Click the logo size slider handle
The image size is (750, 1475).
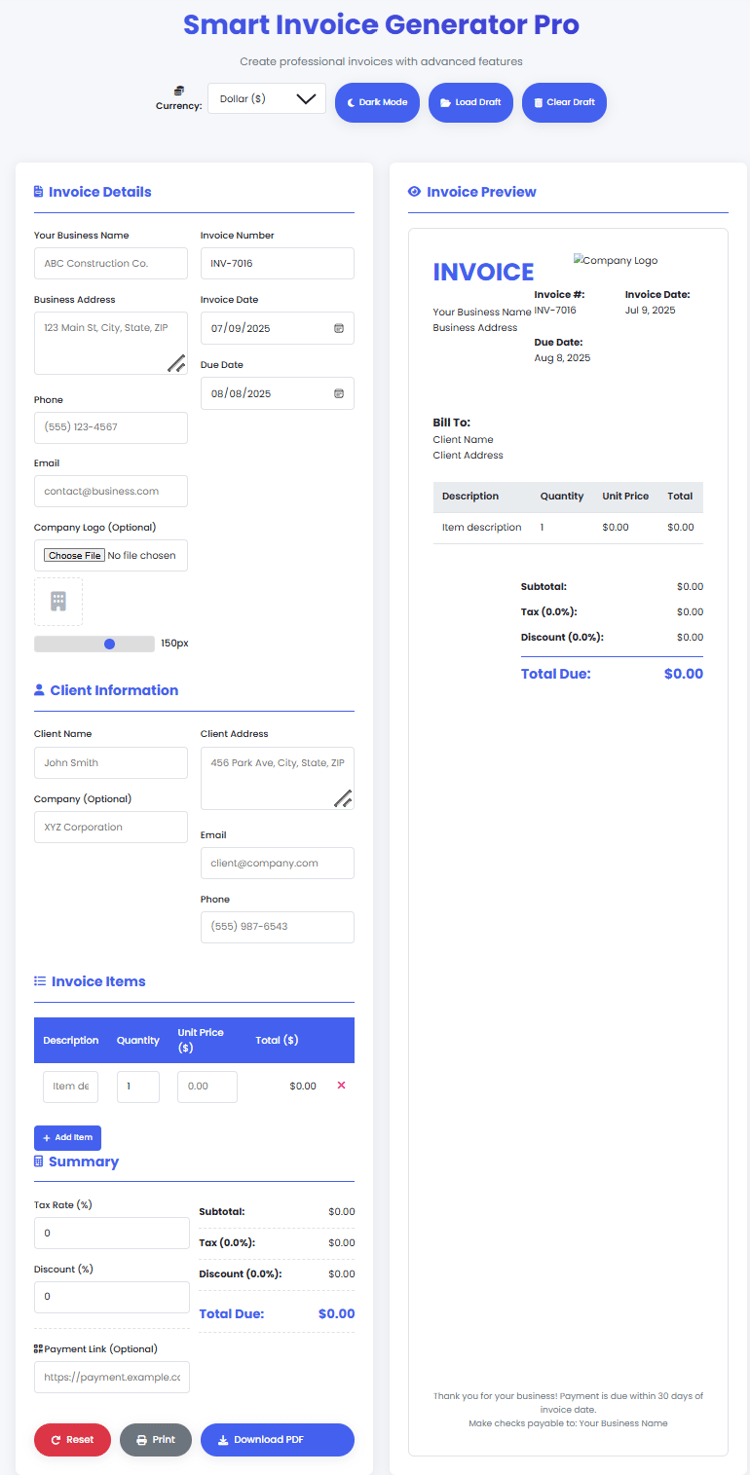click(109, 644)
